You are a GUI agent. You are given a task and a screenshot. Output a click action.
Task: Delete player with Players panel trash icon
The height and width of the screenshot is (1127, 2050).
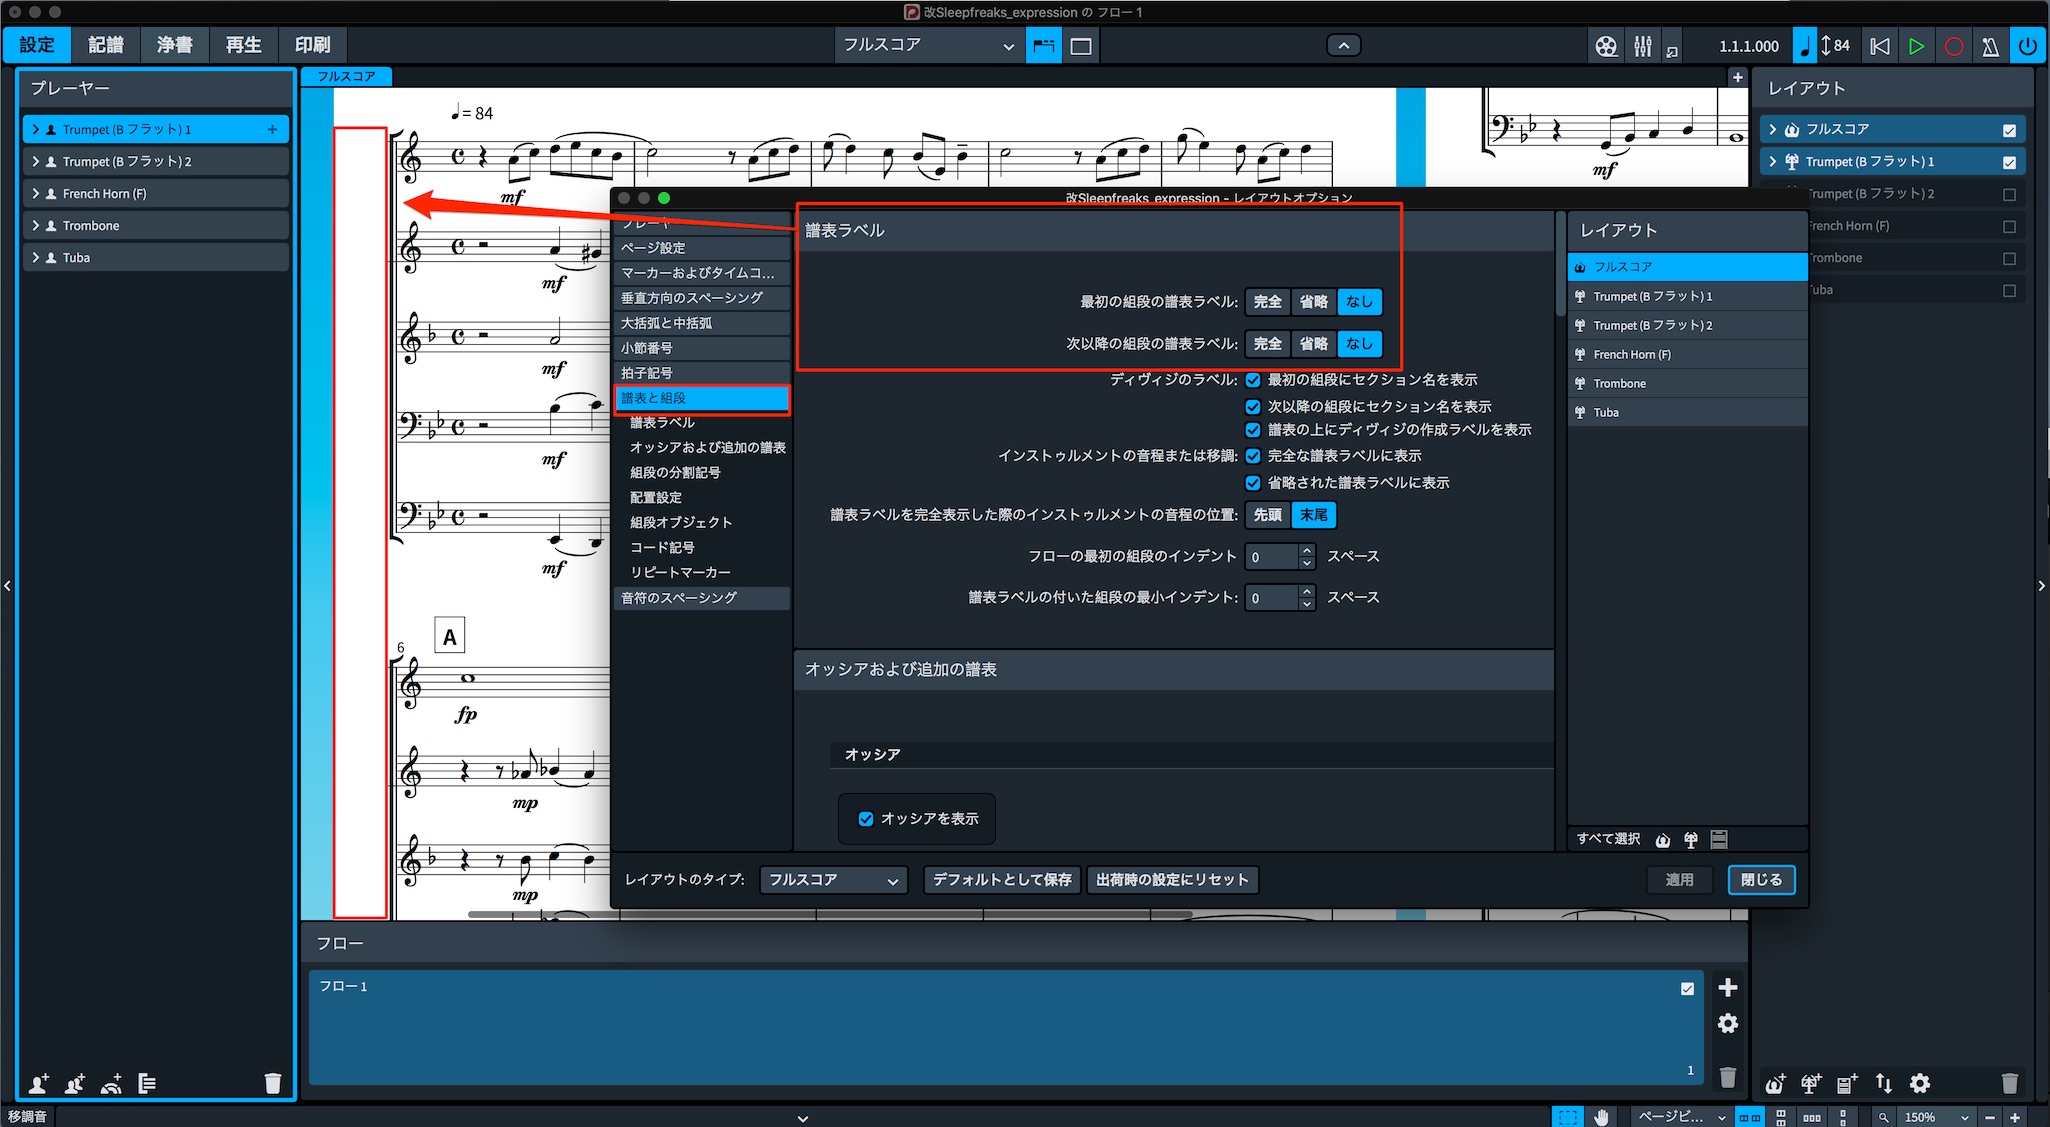click(272, 1083)
